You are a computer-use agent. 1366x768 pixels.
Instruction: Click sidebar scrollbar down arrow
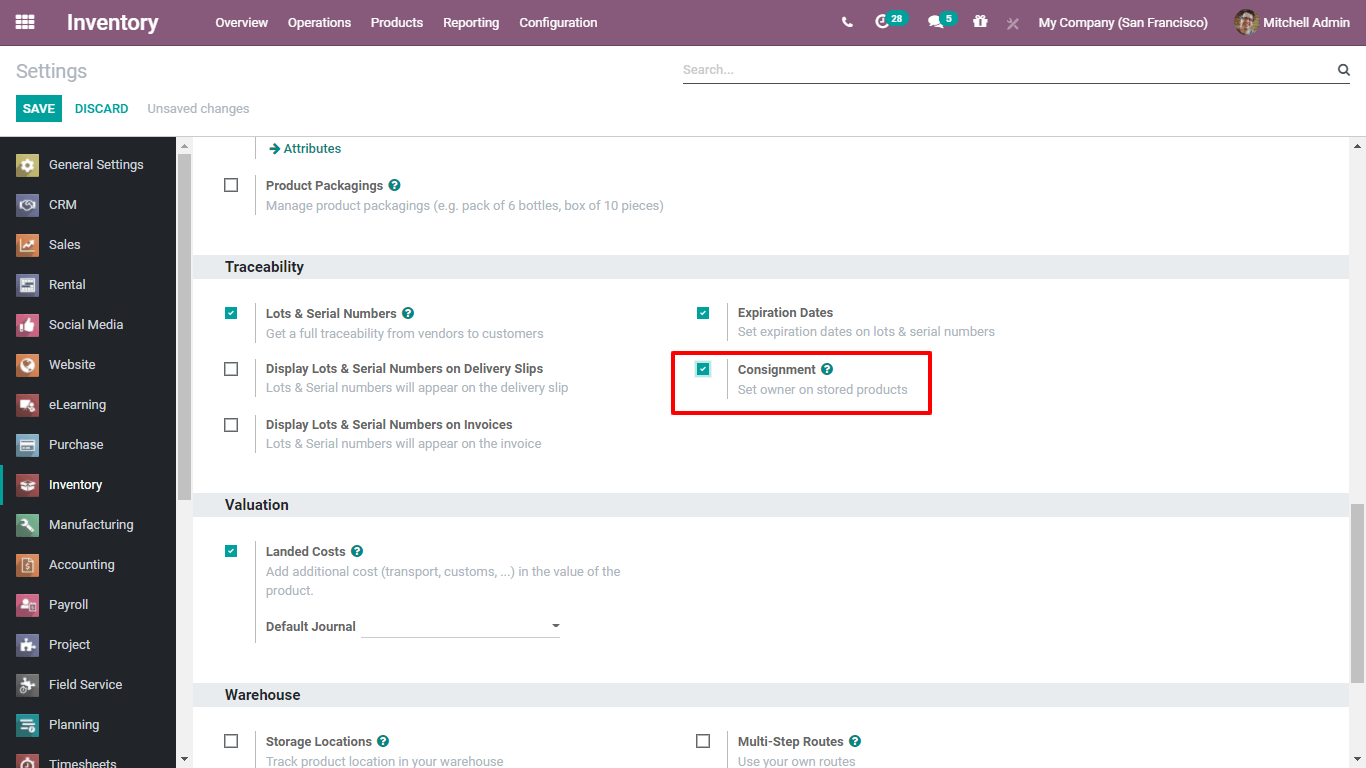(x=184, y=759)
